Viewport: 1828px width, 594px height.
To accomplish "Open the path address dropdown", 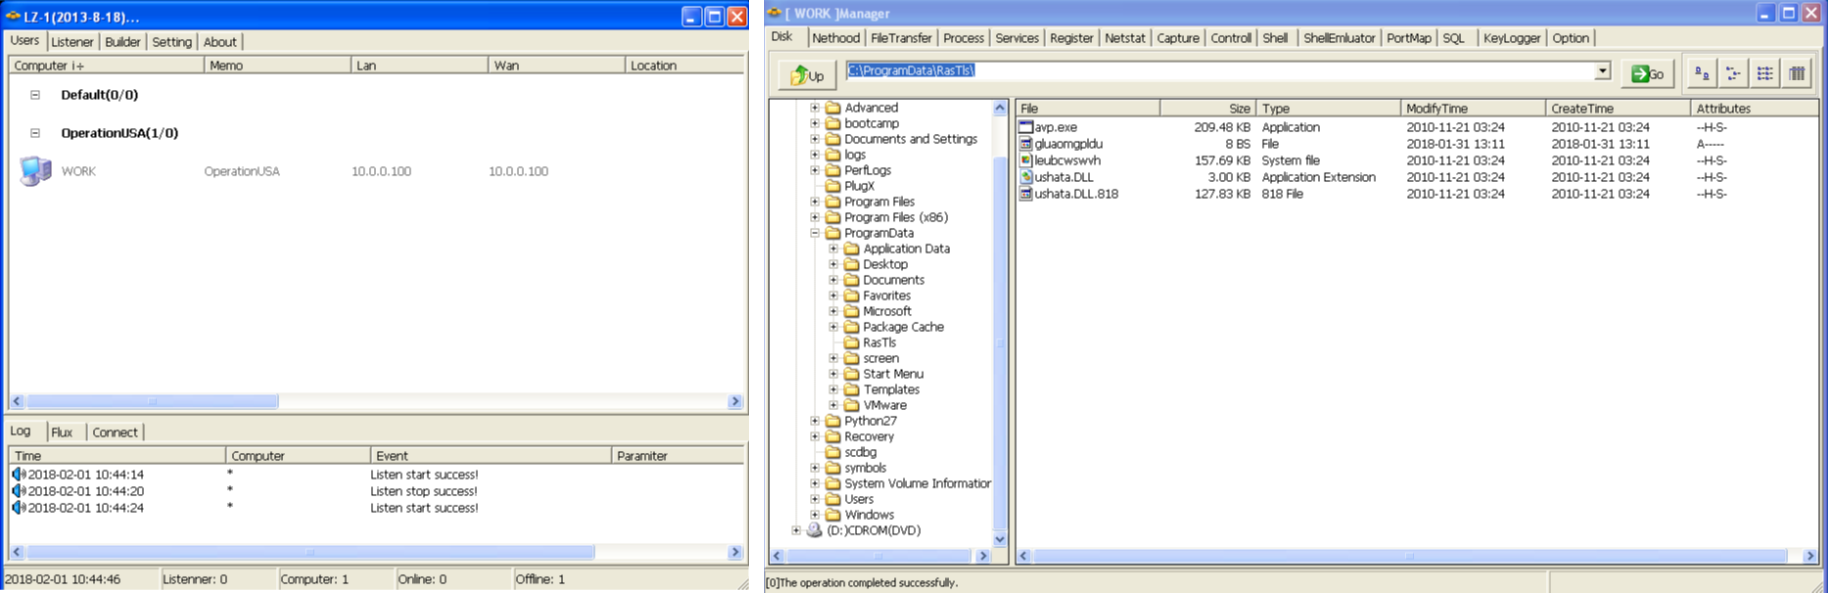I will 1602,71.
